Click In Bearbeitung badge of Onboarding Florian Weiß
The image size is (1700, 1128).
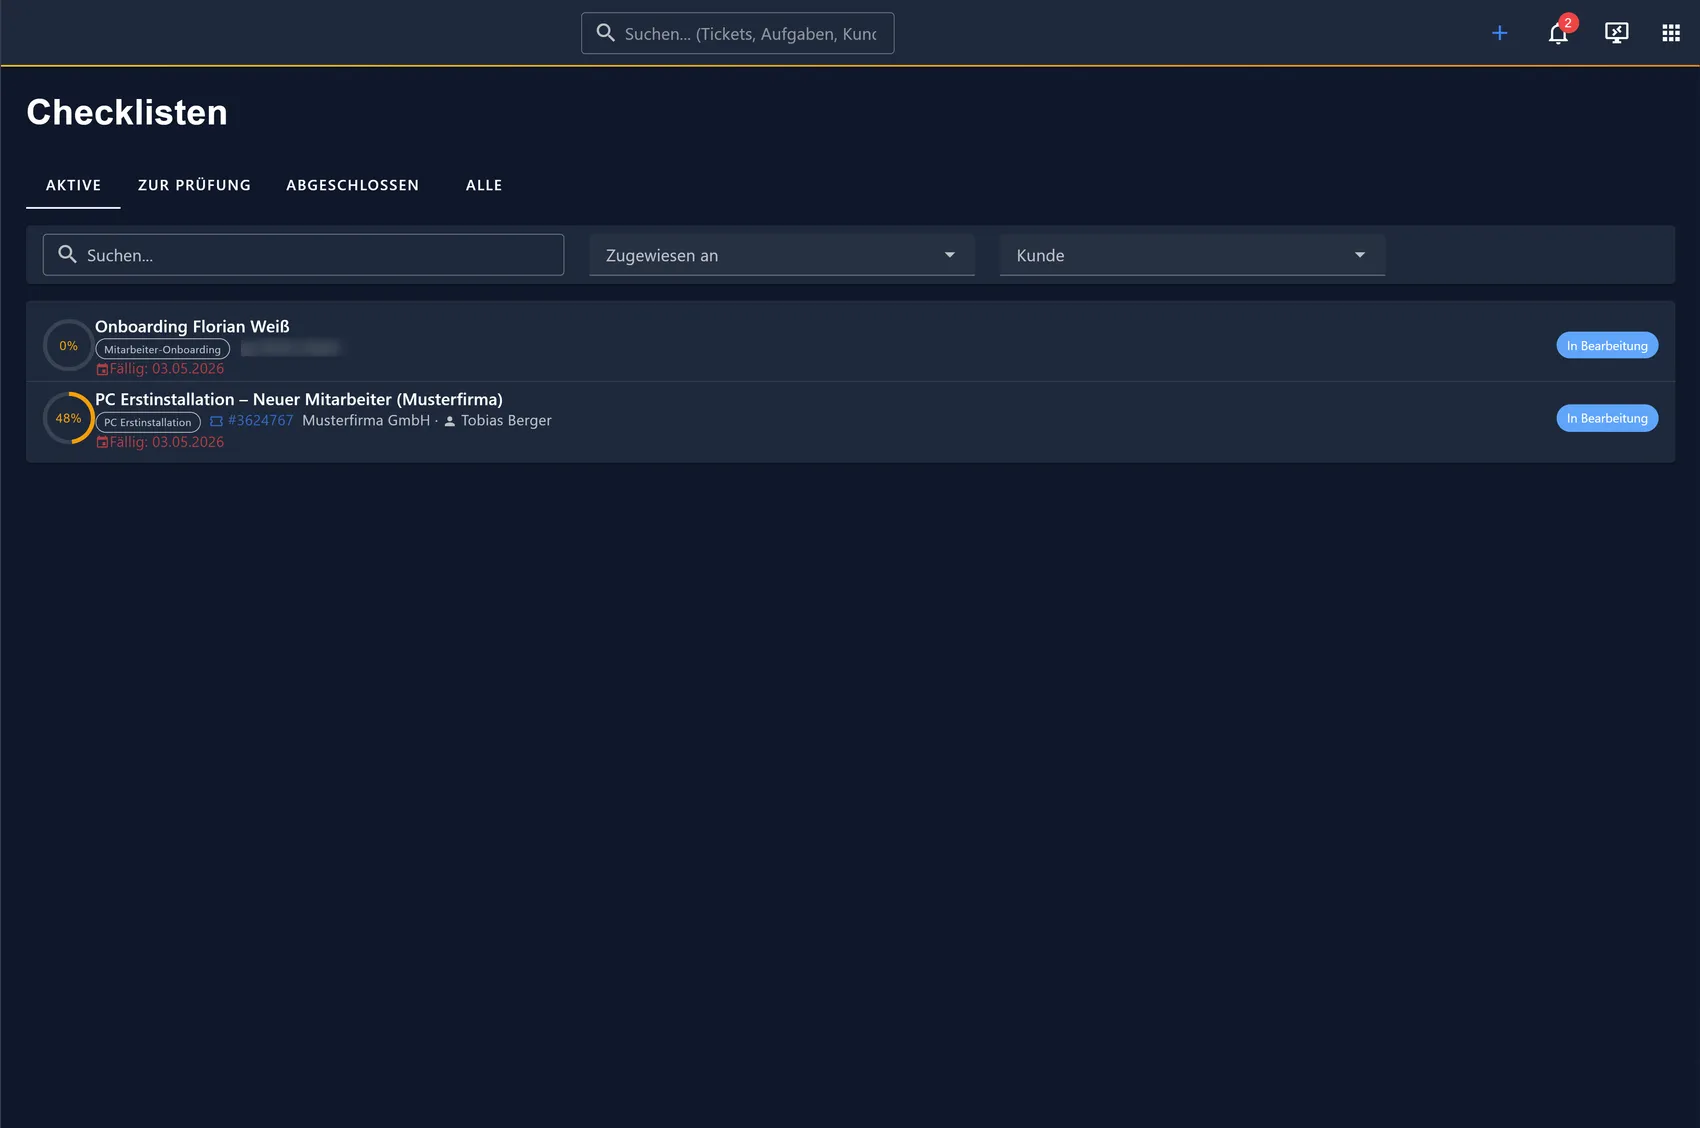(1607, 345)
